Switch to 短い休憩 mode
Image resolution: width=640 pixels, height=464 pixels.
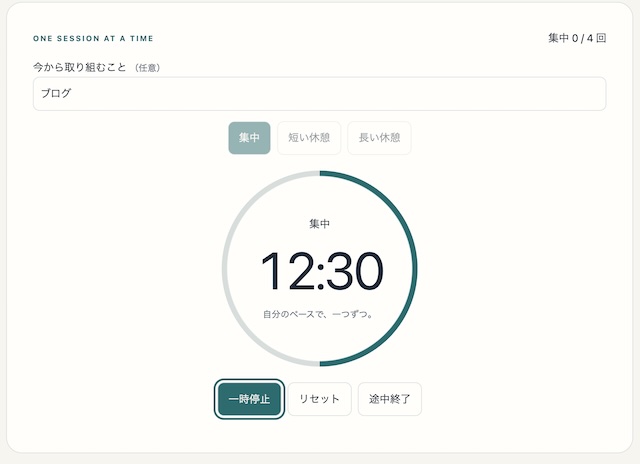click(309, 138)
